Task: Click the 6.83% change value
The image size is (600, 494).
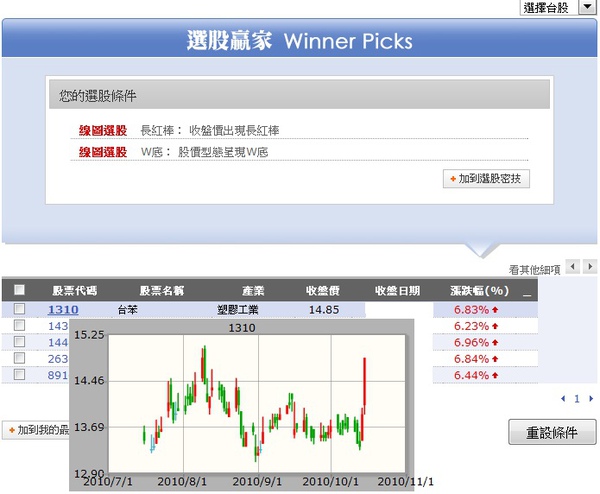Action: coord(471,310)
